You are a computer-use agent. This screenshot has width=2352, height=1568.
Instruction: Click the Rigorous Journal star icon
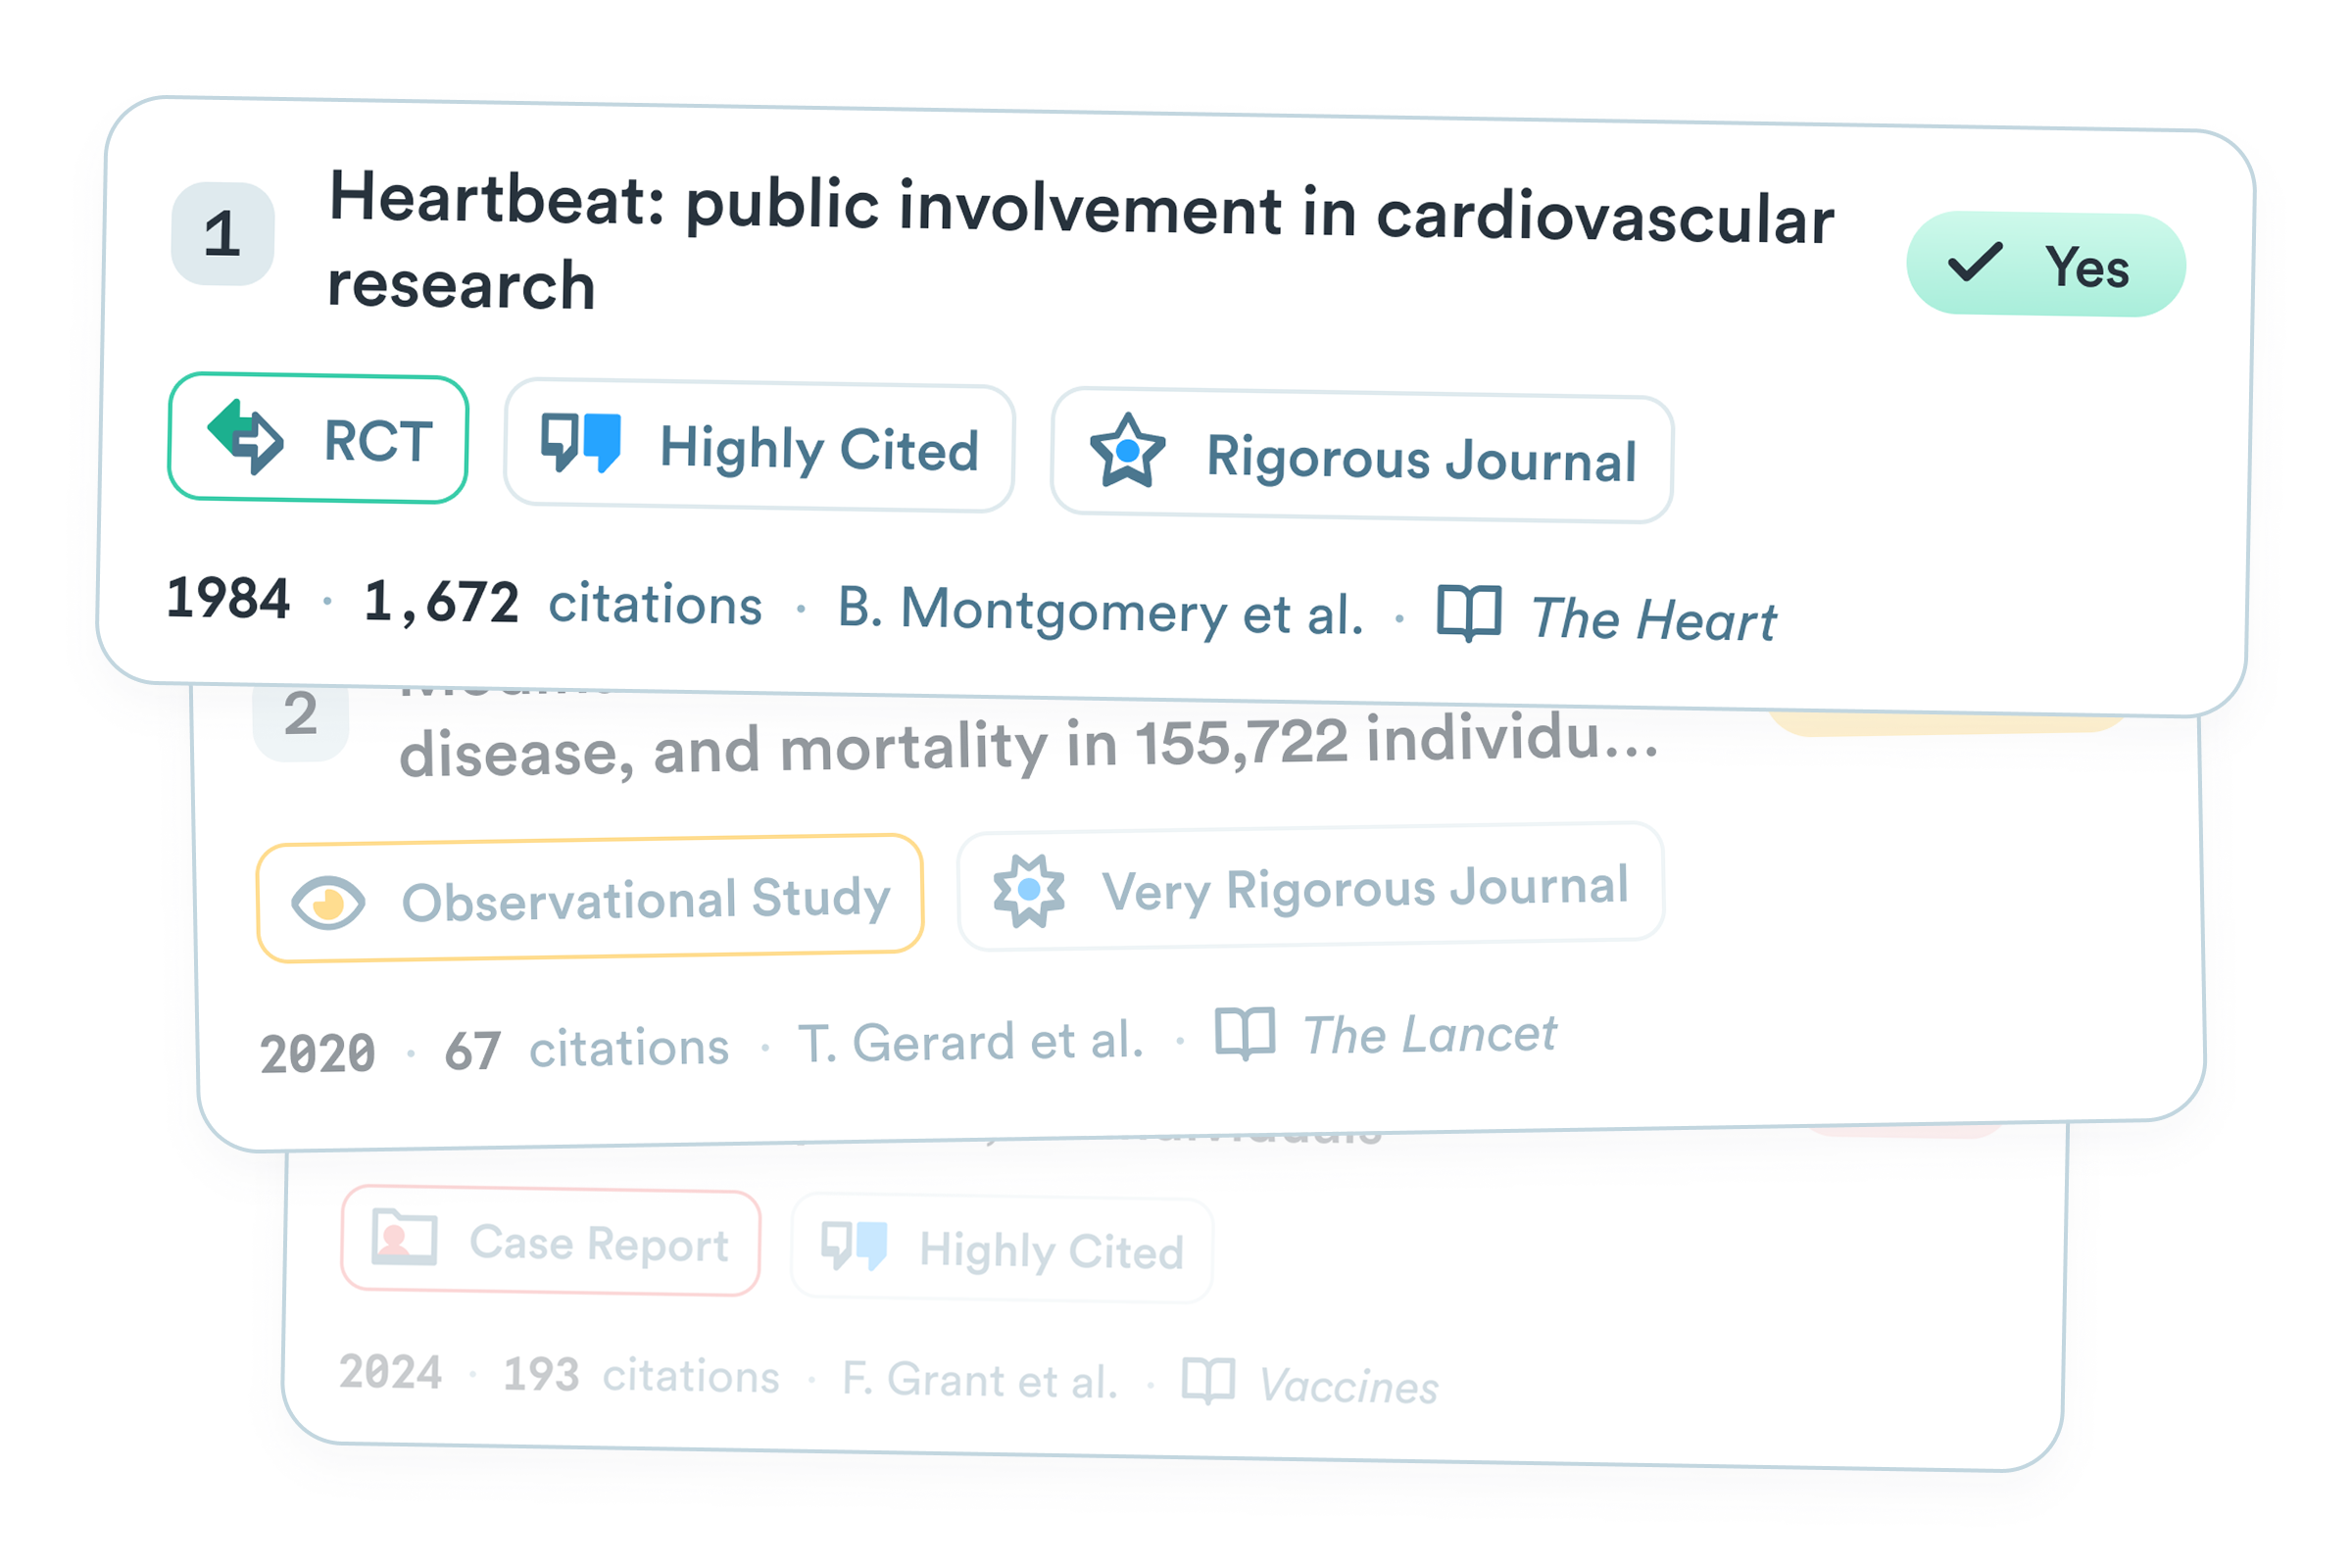pyautogui.click(x=1128, y=451)
